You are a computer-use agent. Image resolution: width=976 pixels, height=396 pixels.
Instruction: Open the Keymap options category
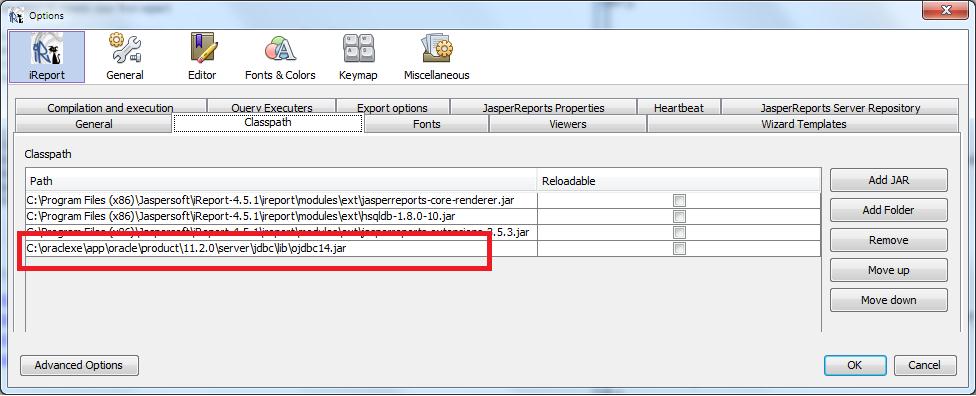point(358,57)
